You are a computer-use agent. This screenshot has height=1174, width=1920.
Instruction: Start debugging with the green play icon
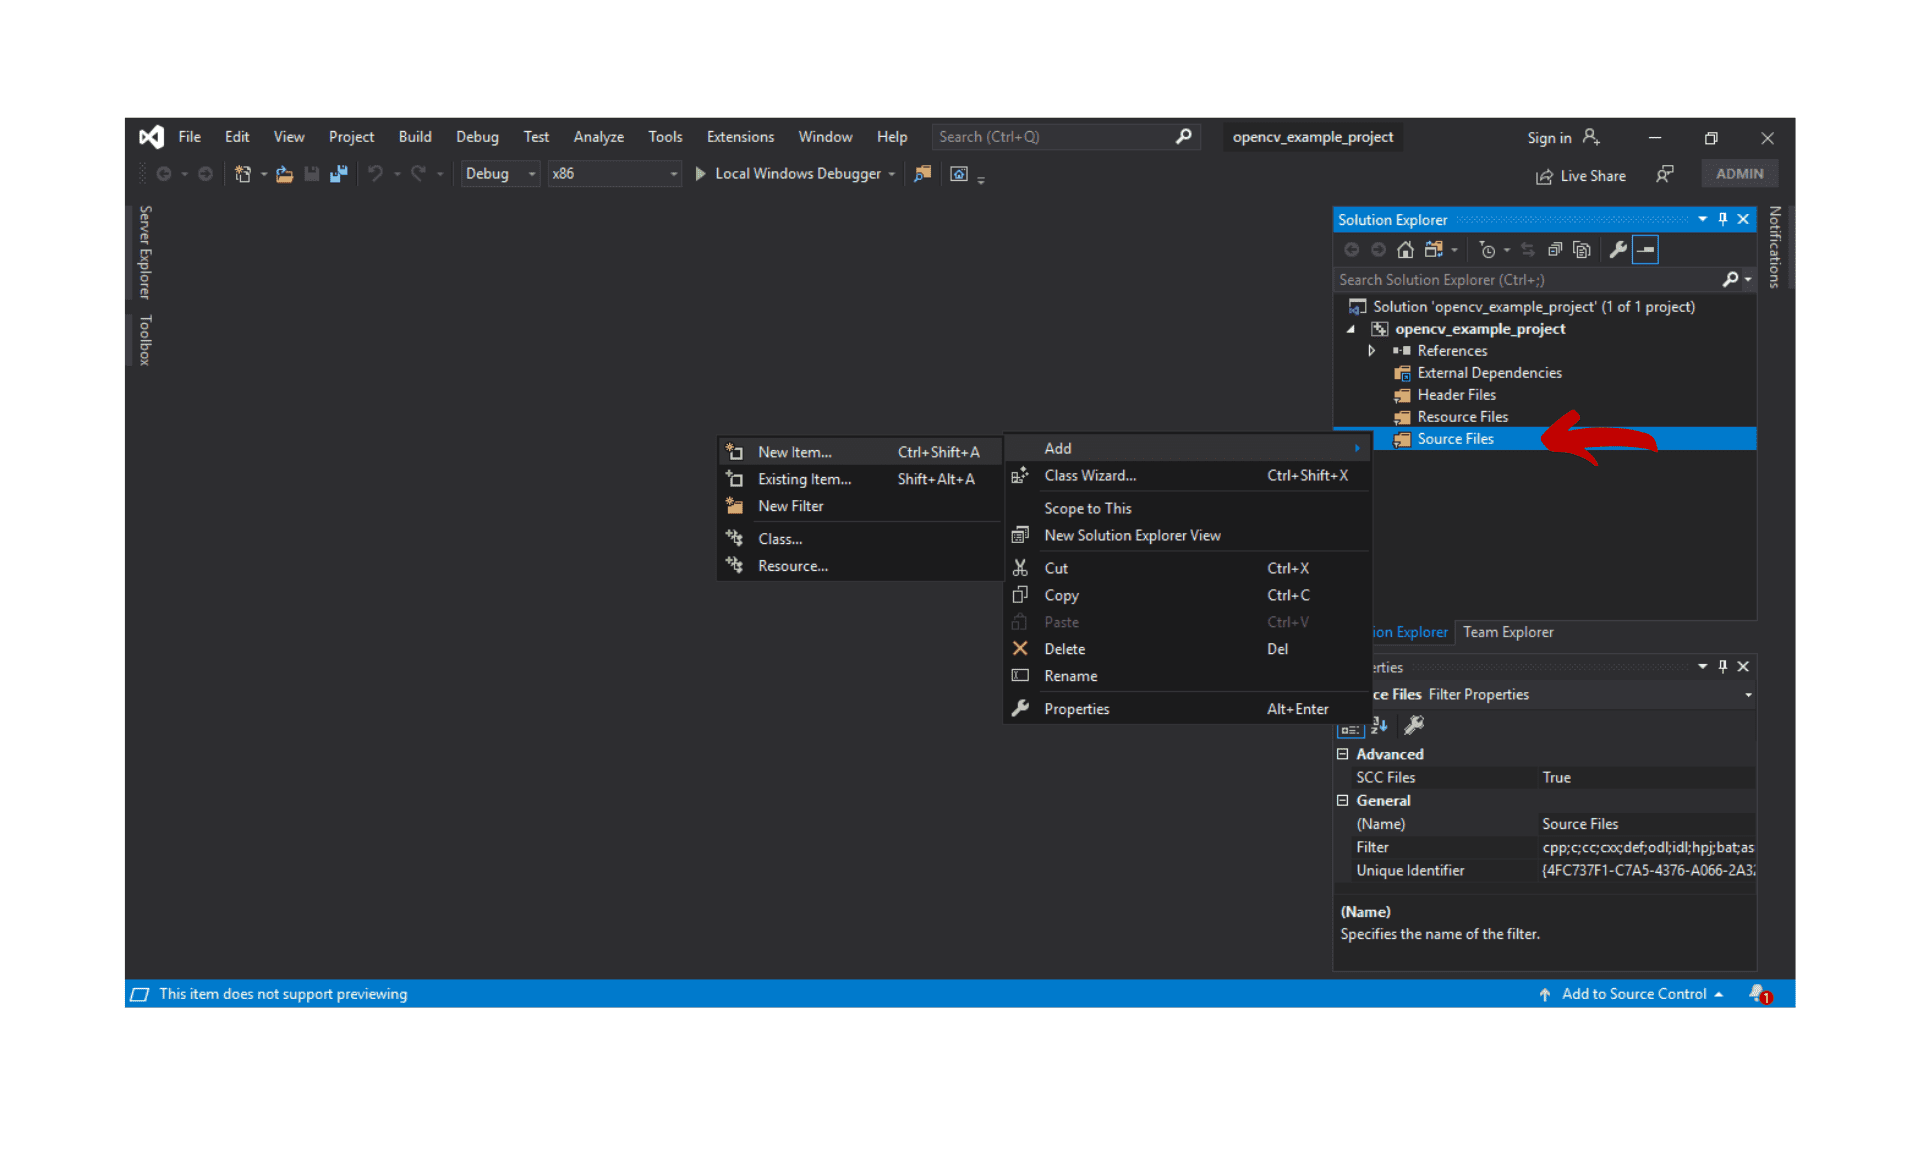[x=700, y=174]
